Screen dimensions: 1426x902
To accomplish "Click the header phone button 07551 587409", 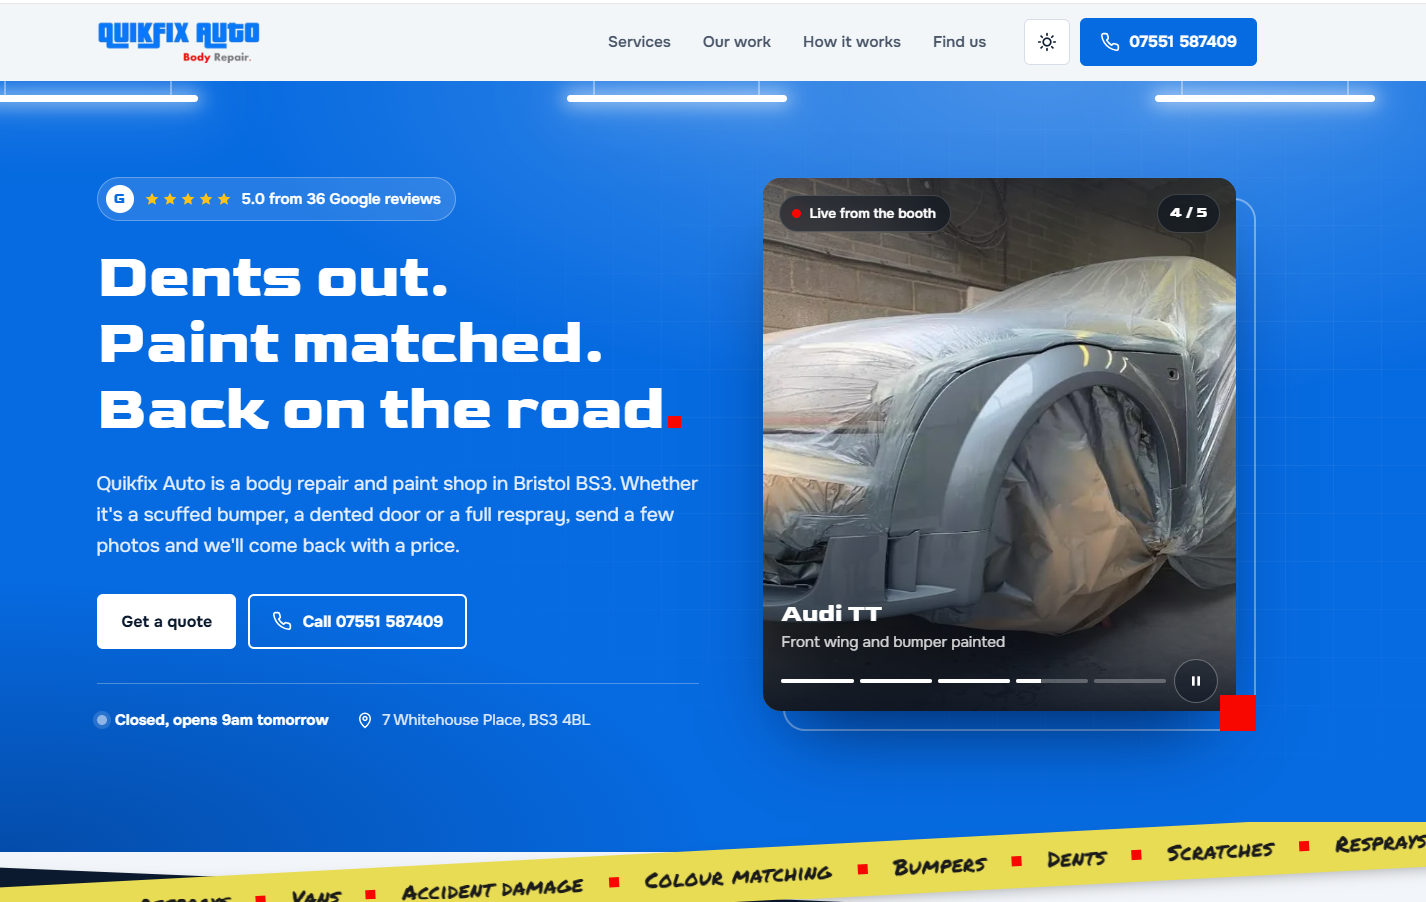I will [1168, 42].
